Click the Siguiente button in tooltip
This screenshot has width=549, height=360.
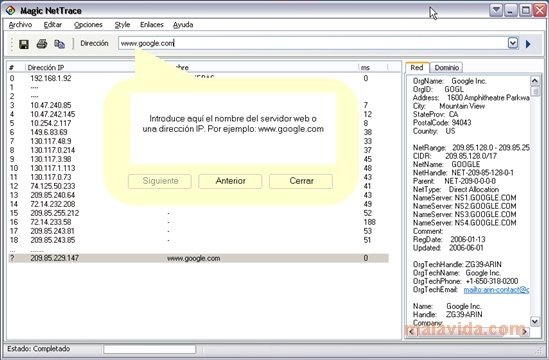[160, 181]
